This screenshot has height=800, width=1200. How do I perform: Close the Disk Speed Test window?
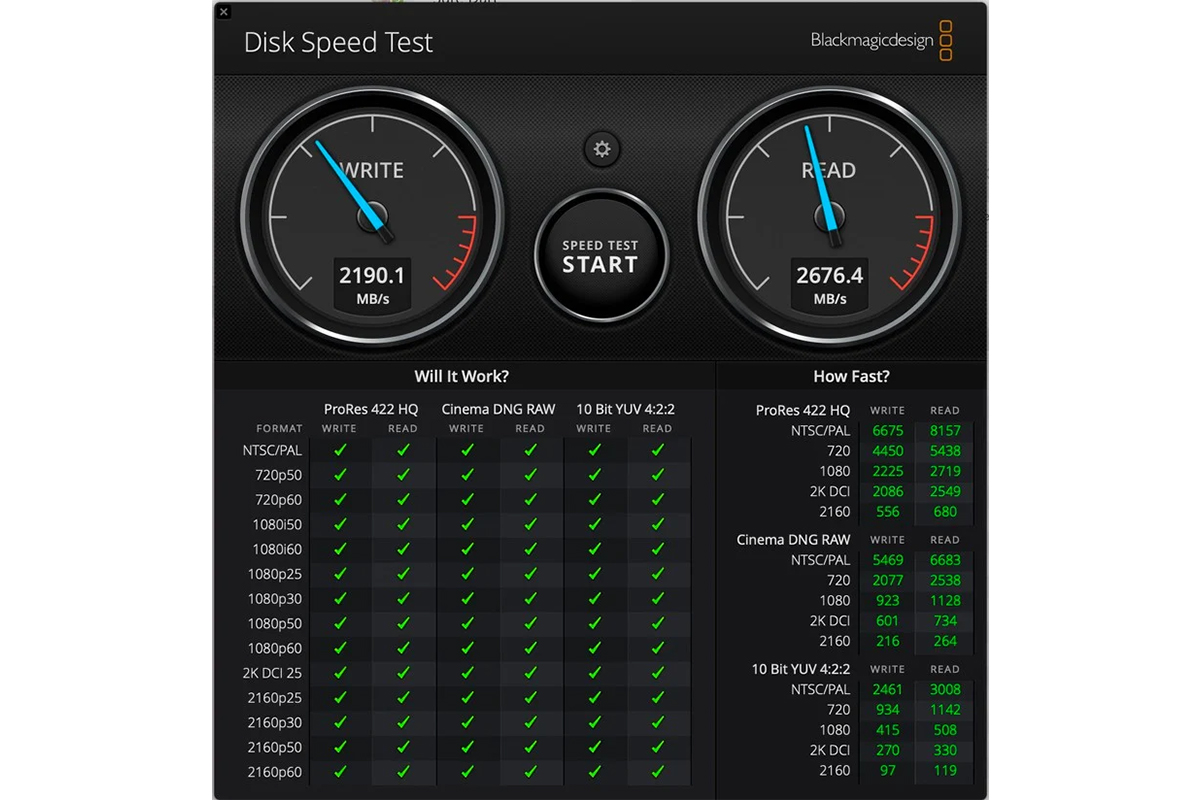point(223,12)
